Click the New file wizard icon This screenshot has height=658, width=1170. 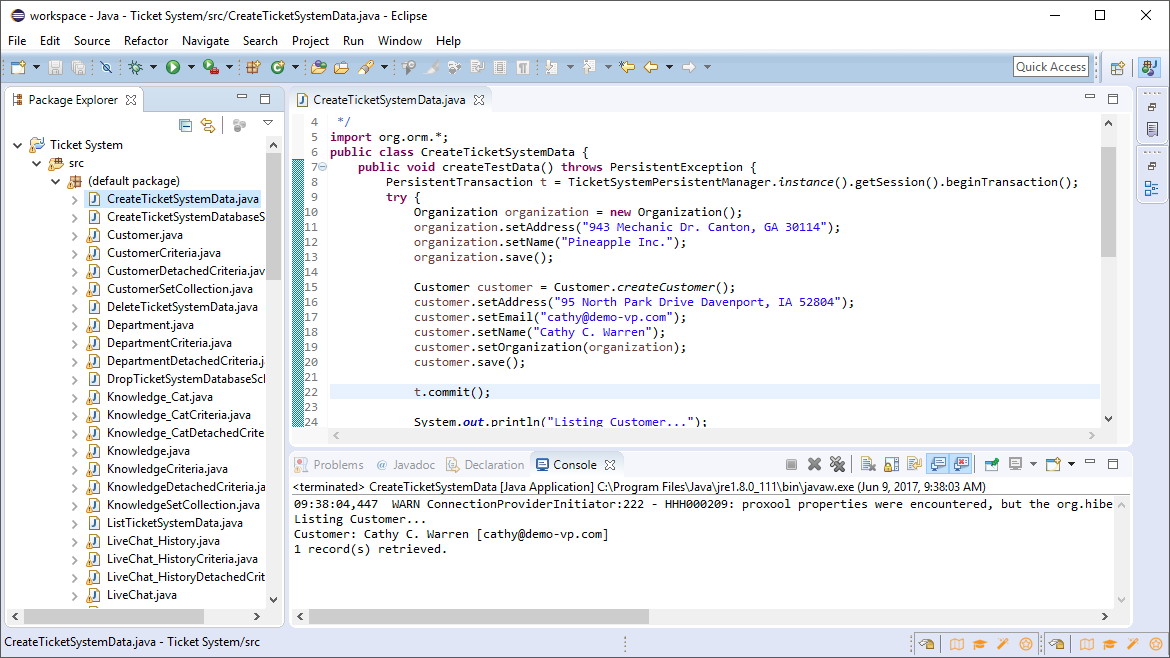[x=18, y=67]
